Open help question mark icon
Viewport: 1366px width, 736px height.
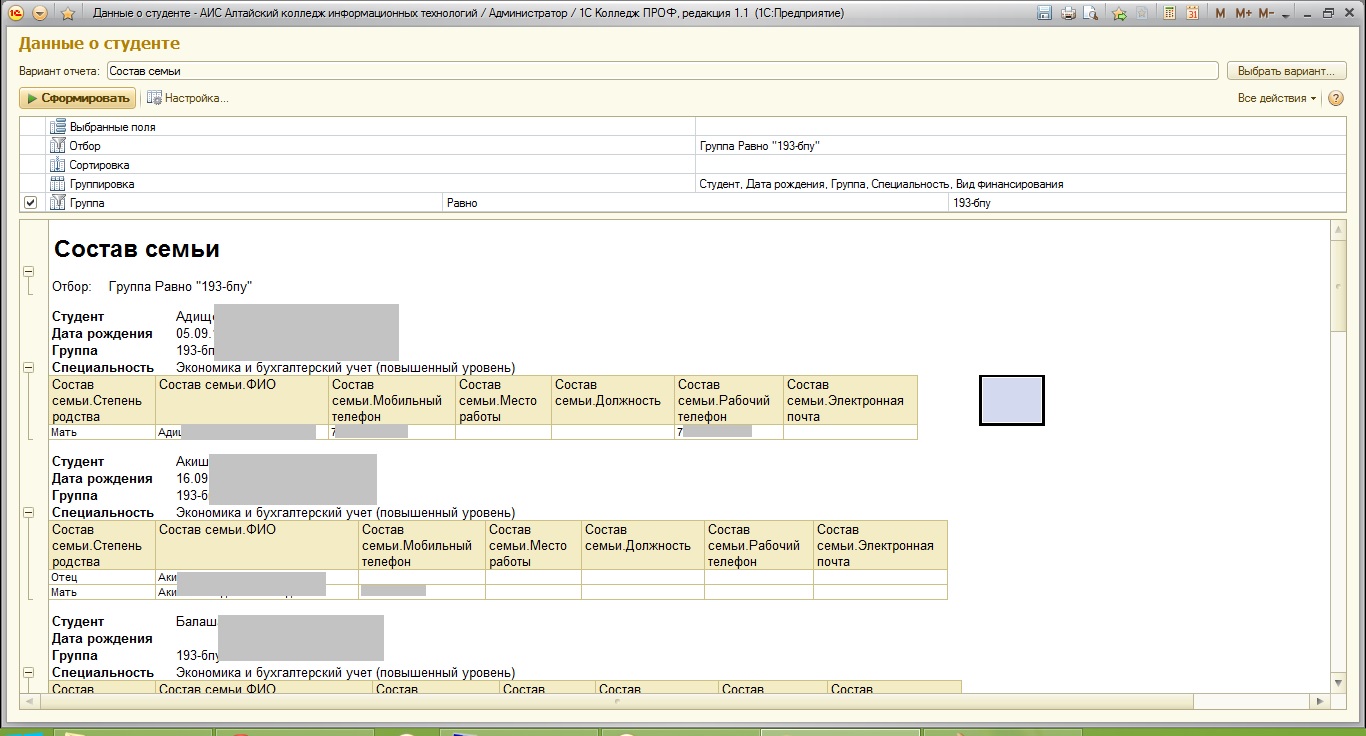click(x=1335, y=98)
